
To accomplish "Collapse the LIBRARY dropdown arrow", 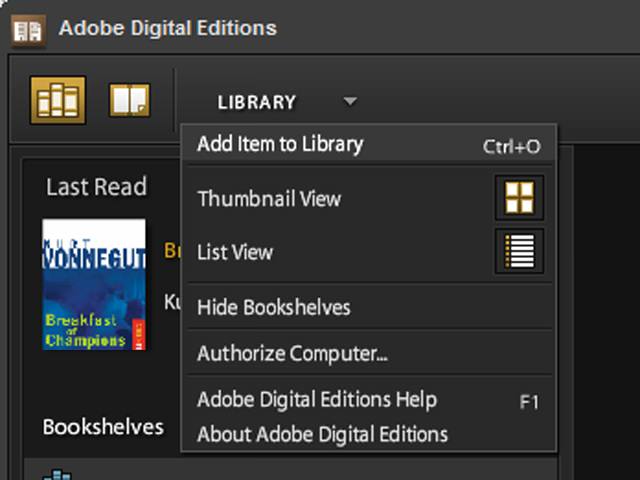I will point(349,101).
